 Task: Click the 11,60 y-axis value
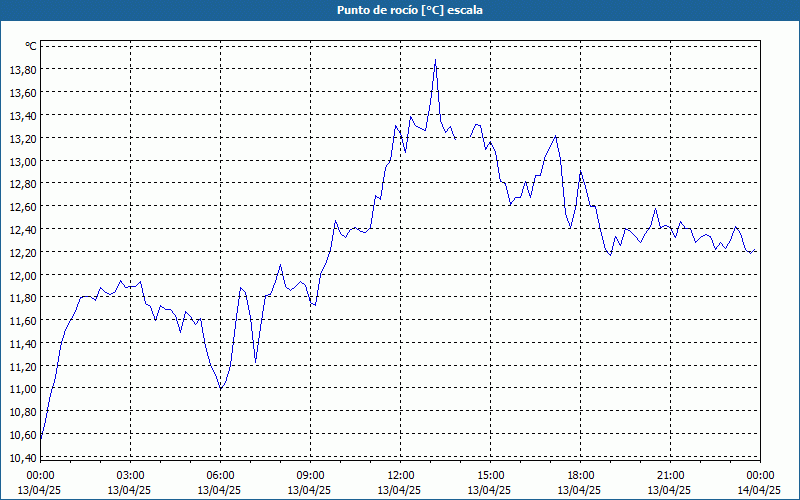coord(23,322)
